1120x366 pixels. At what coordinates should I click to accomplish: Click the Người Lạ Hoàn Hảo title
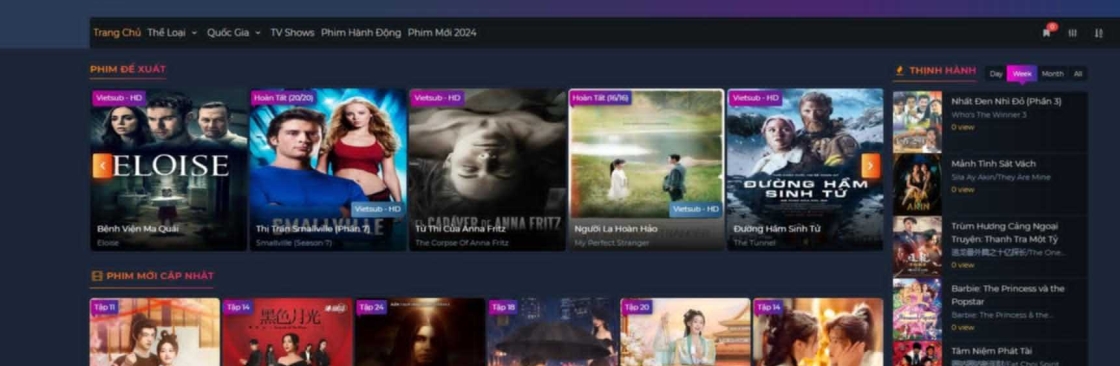click(x=616, y=229)
